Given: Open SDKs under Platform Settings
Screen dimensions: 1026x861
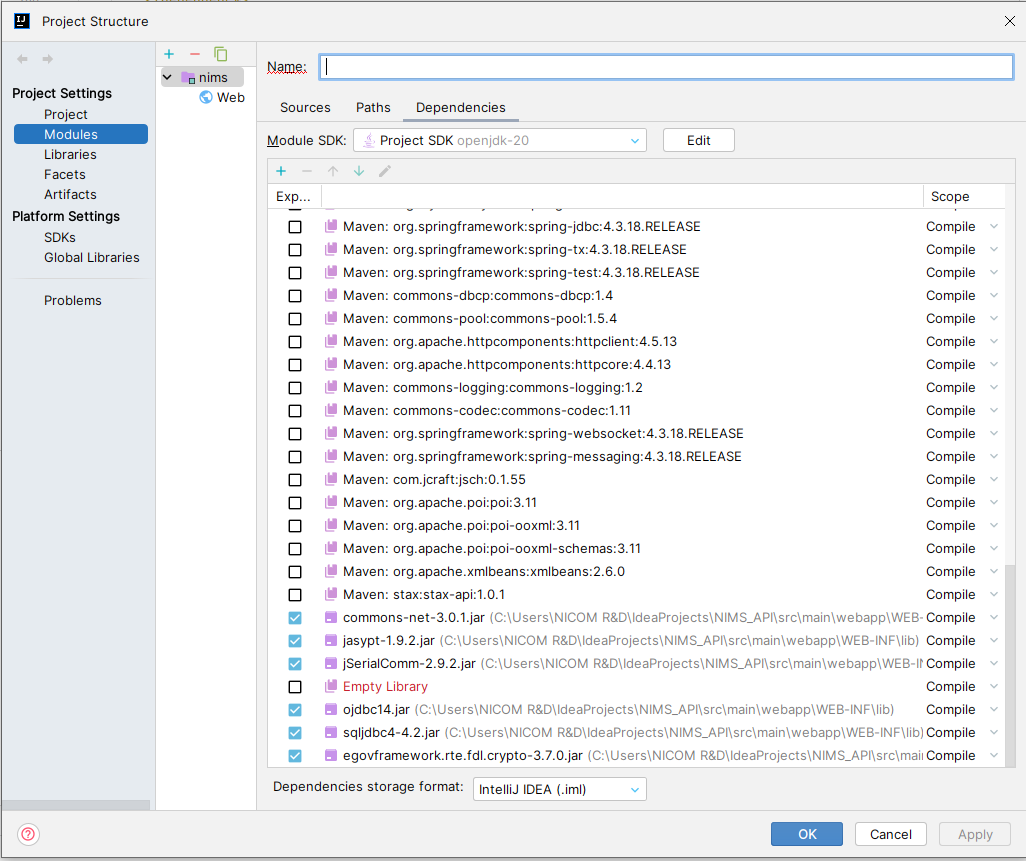Looking at the screenshot, I should (x=60, y=237).
